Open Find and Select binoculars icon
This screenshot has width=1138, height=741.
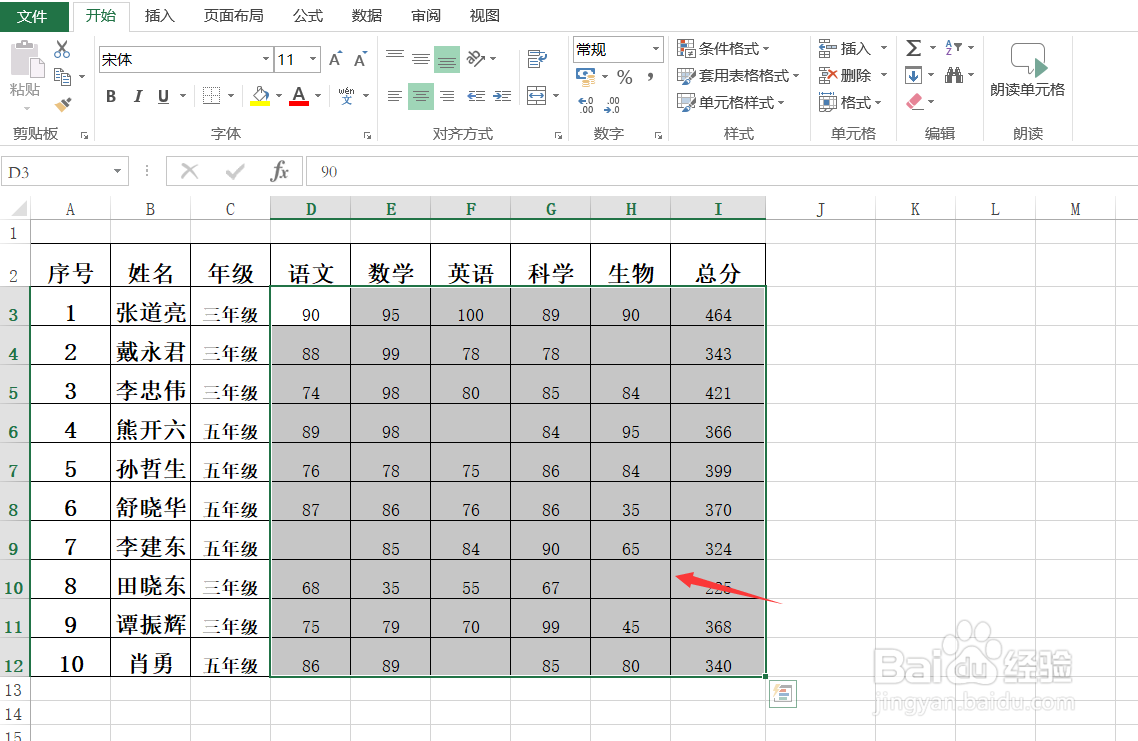click(954, 75)
